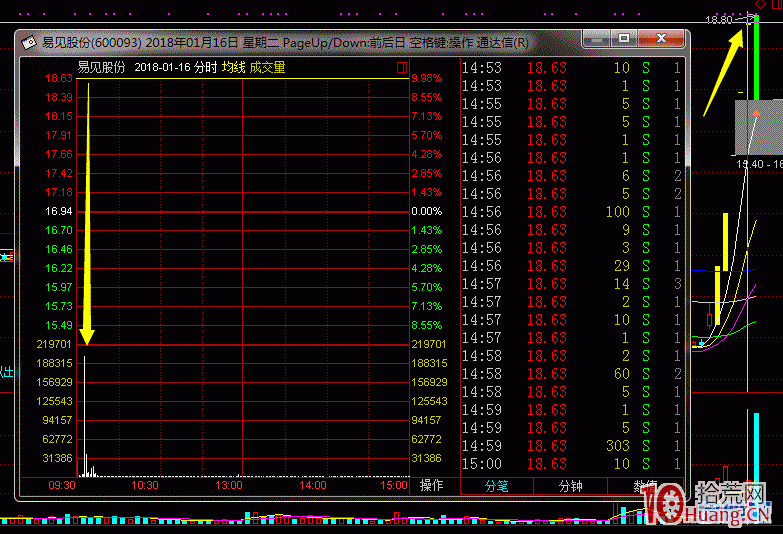Click the 10:30 time axis label
This screenshot has width=783, height=534.
click(145, 485)
